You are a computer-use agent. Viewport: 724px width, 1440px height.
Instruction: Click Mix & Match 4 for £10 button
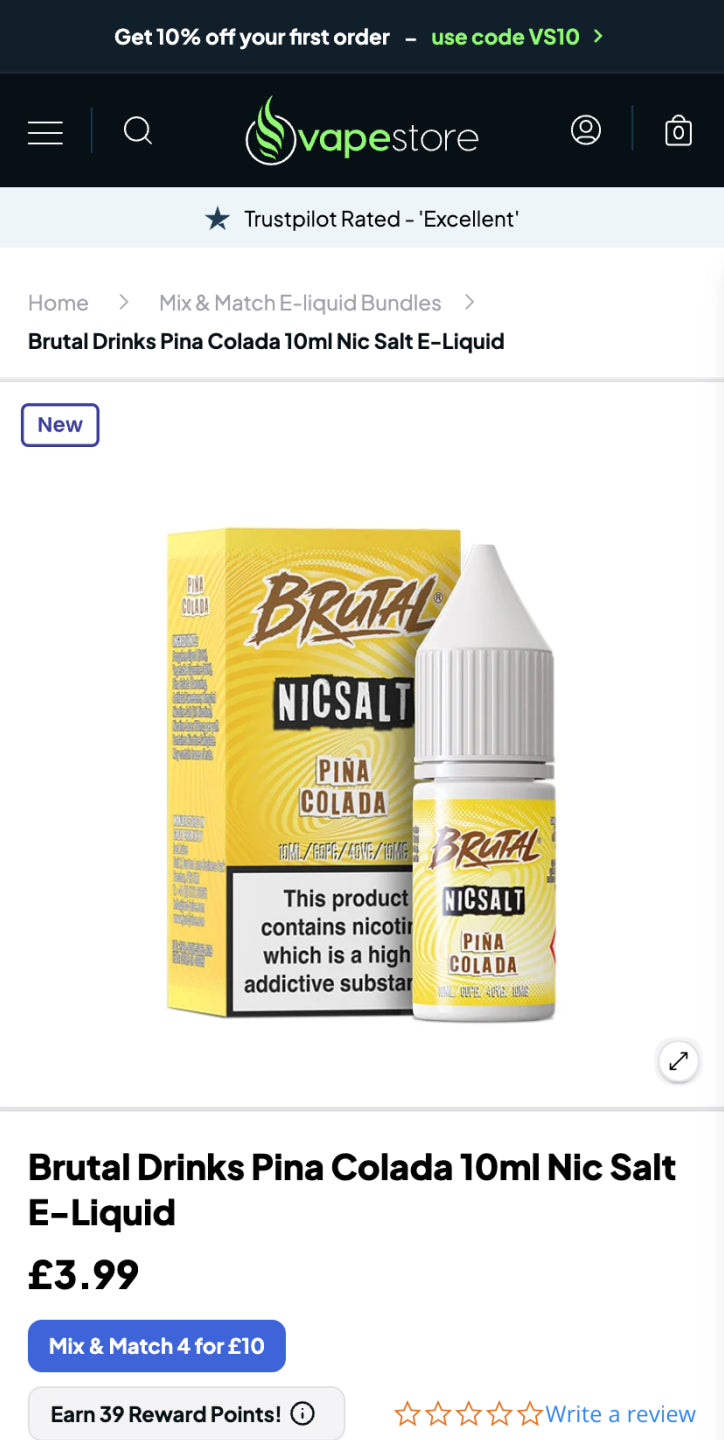157,1346
